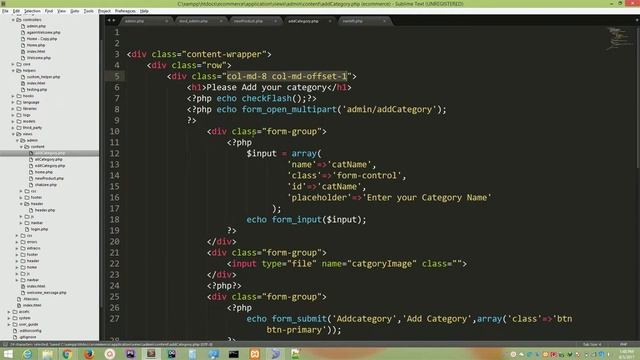
Task: Expand the user_guide folder arrow
Action: pos(9,324)
